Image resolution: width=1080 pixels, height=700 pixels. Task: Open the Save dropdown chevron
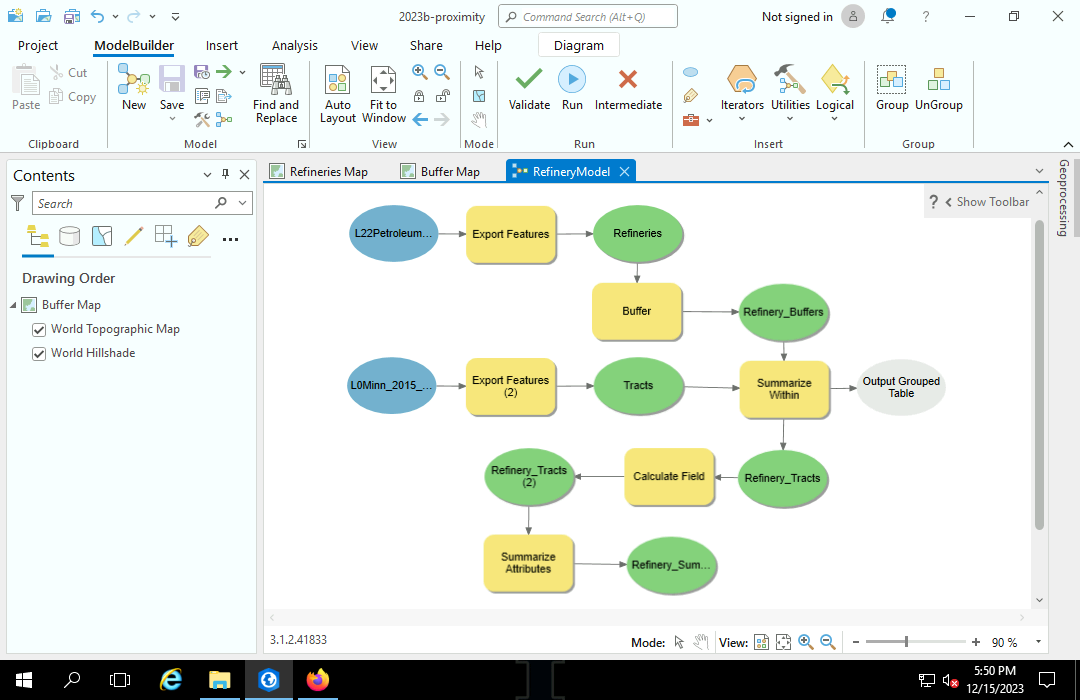(172, 117)
